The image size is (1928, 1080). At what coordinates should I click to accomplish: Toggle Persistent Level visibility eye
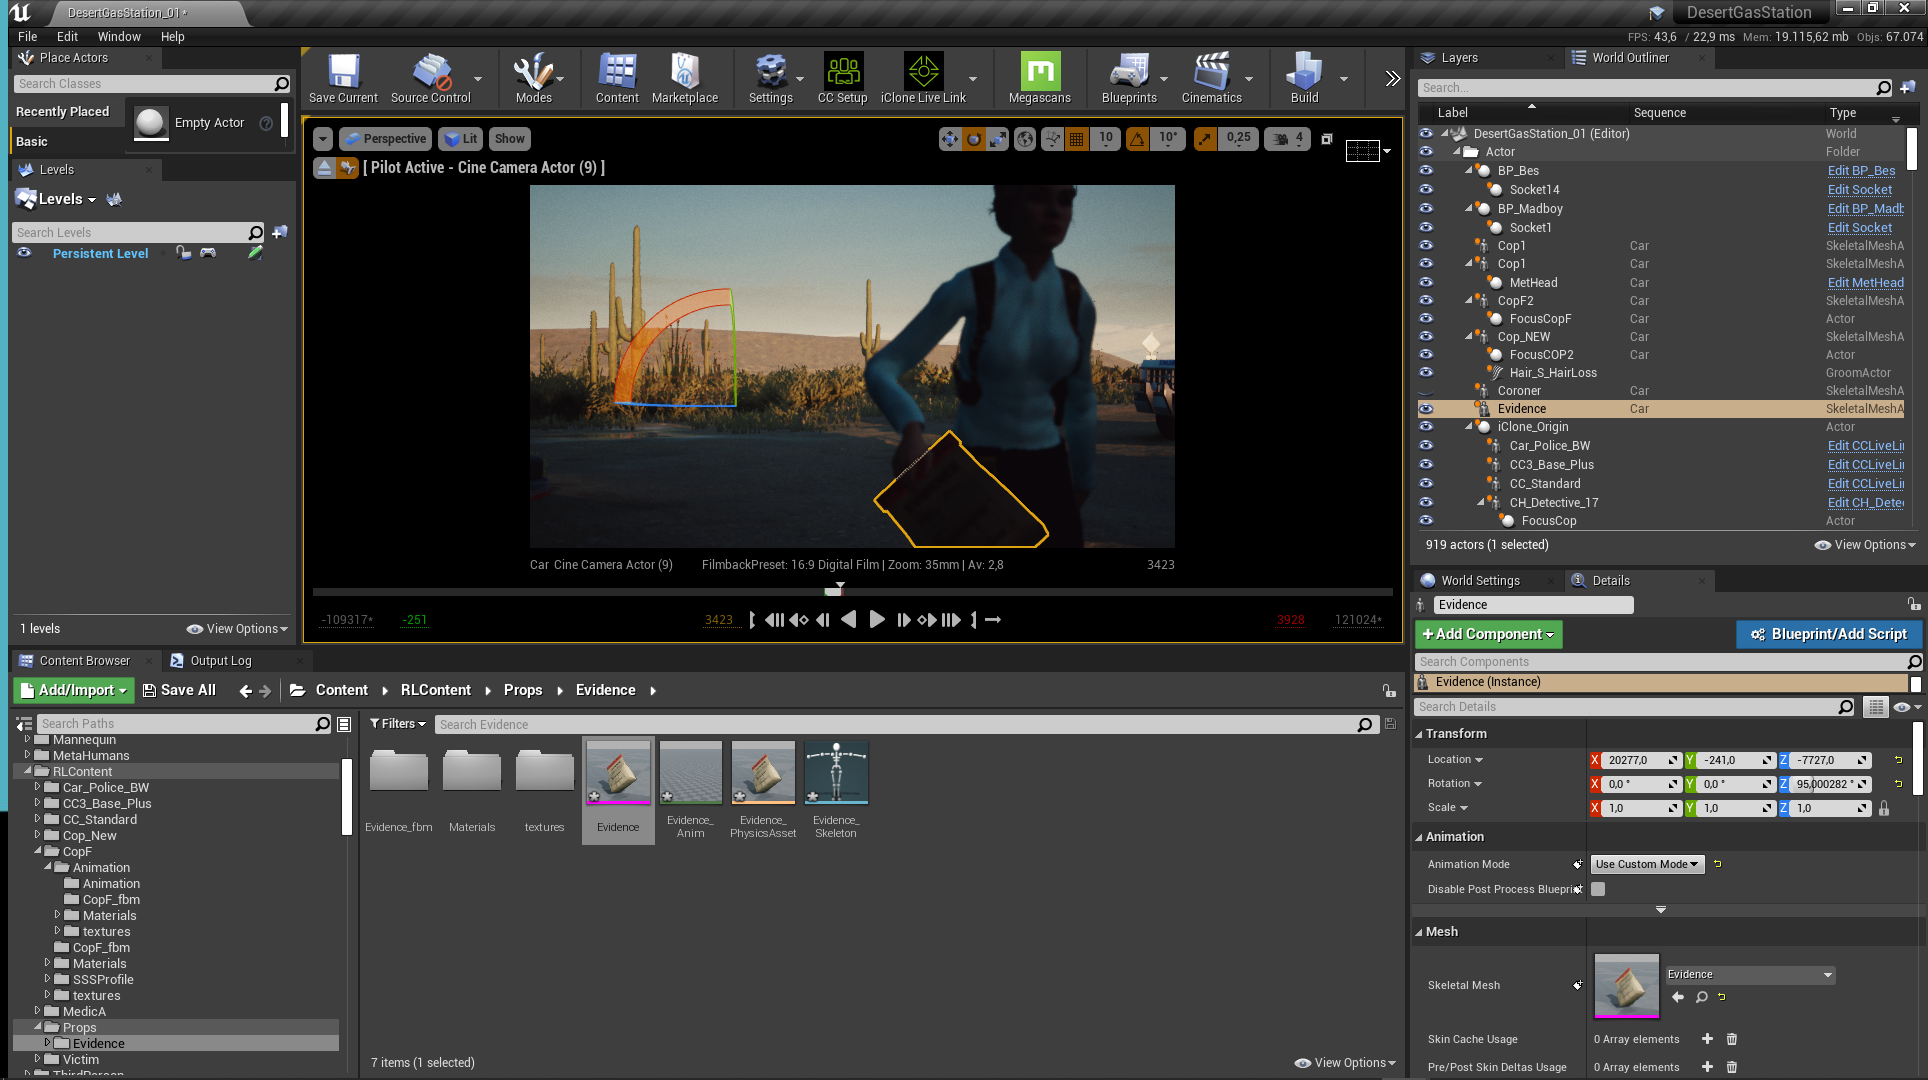(x=24, y=253)
